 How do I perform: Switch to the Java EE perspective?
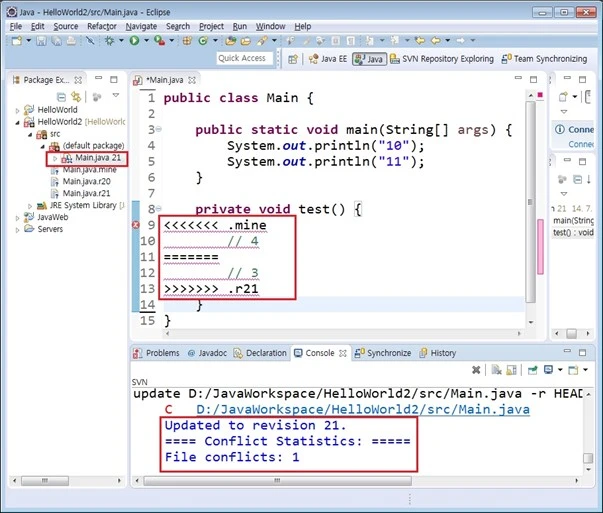click(x=328, y=59)
